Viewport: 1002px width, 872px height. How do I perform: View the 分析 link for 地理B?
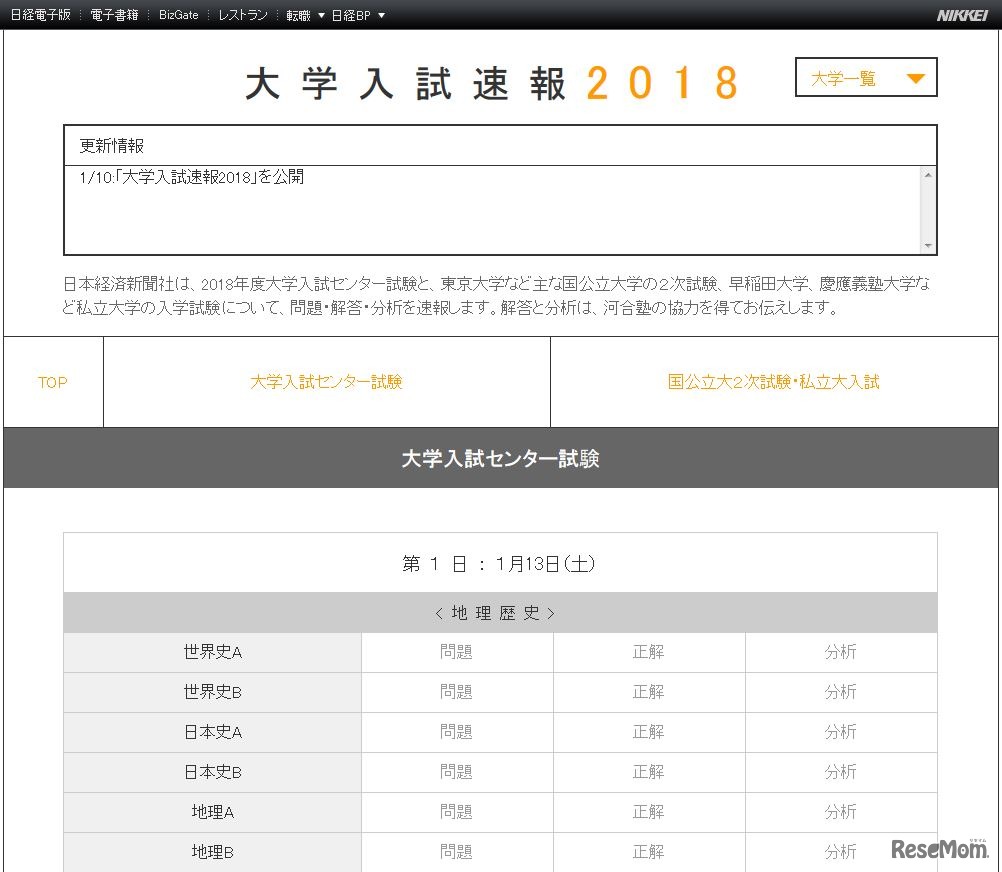(841, 851)
